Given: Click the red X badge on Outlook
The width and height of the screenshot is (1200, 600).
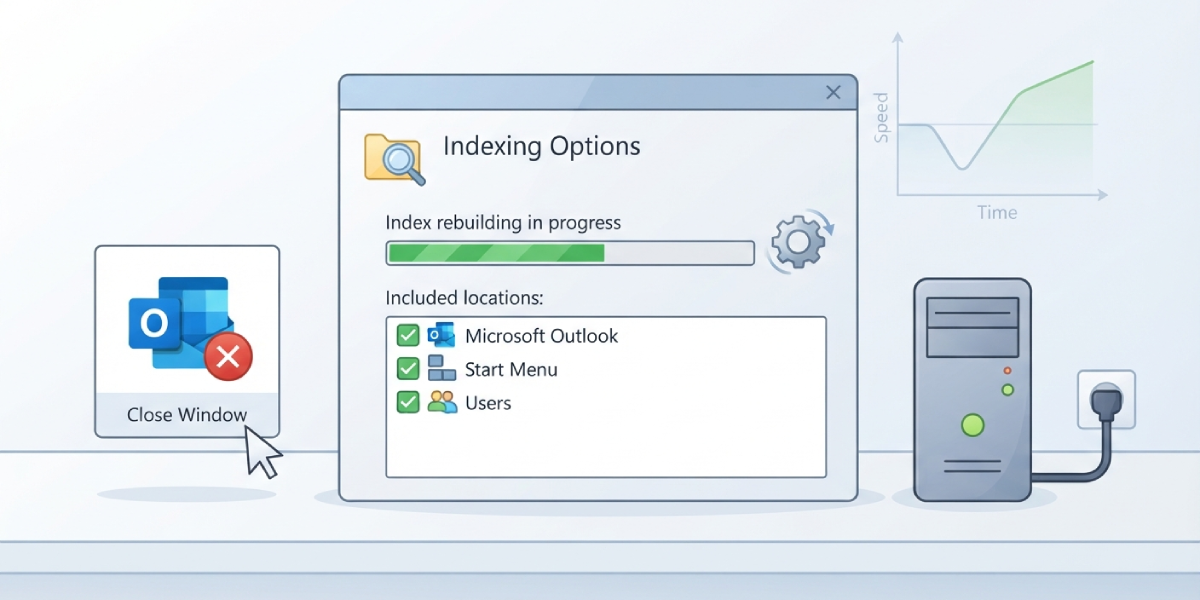Looking at the screenshot, I should (228, 357).
